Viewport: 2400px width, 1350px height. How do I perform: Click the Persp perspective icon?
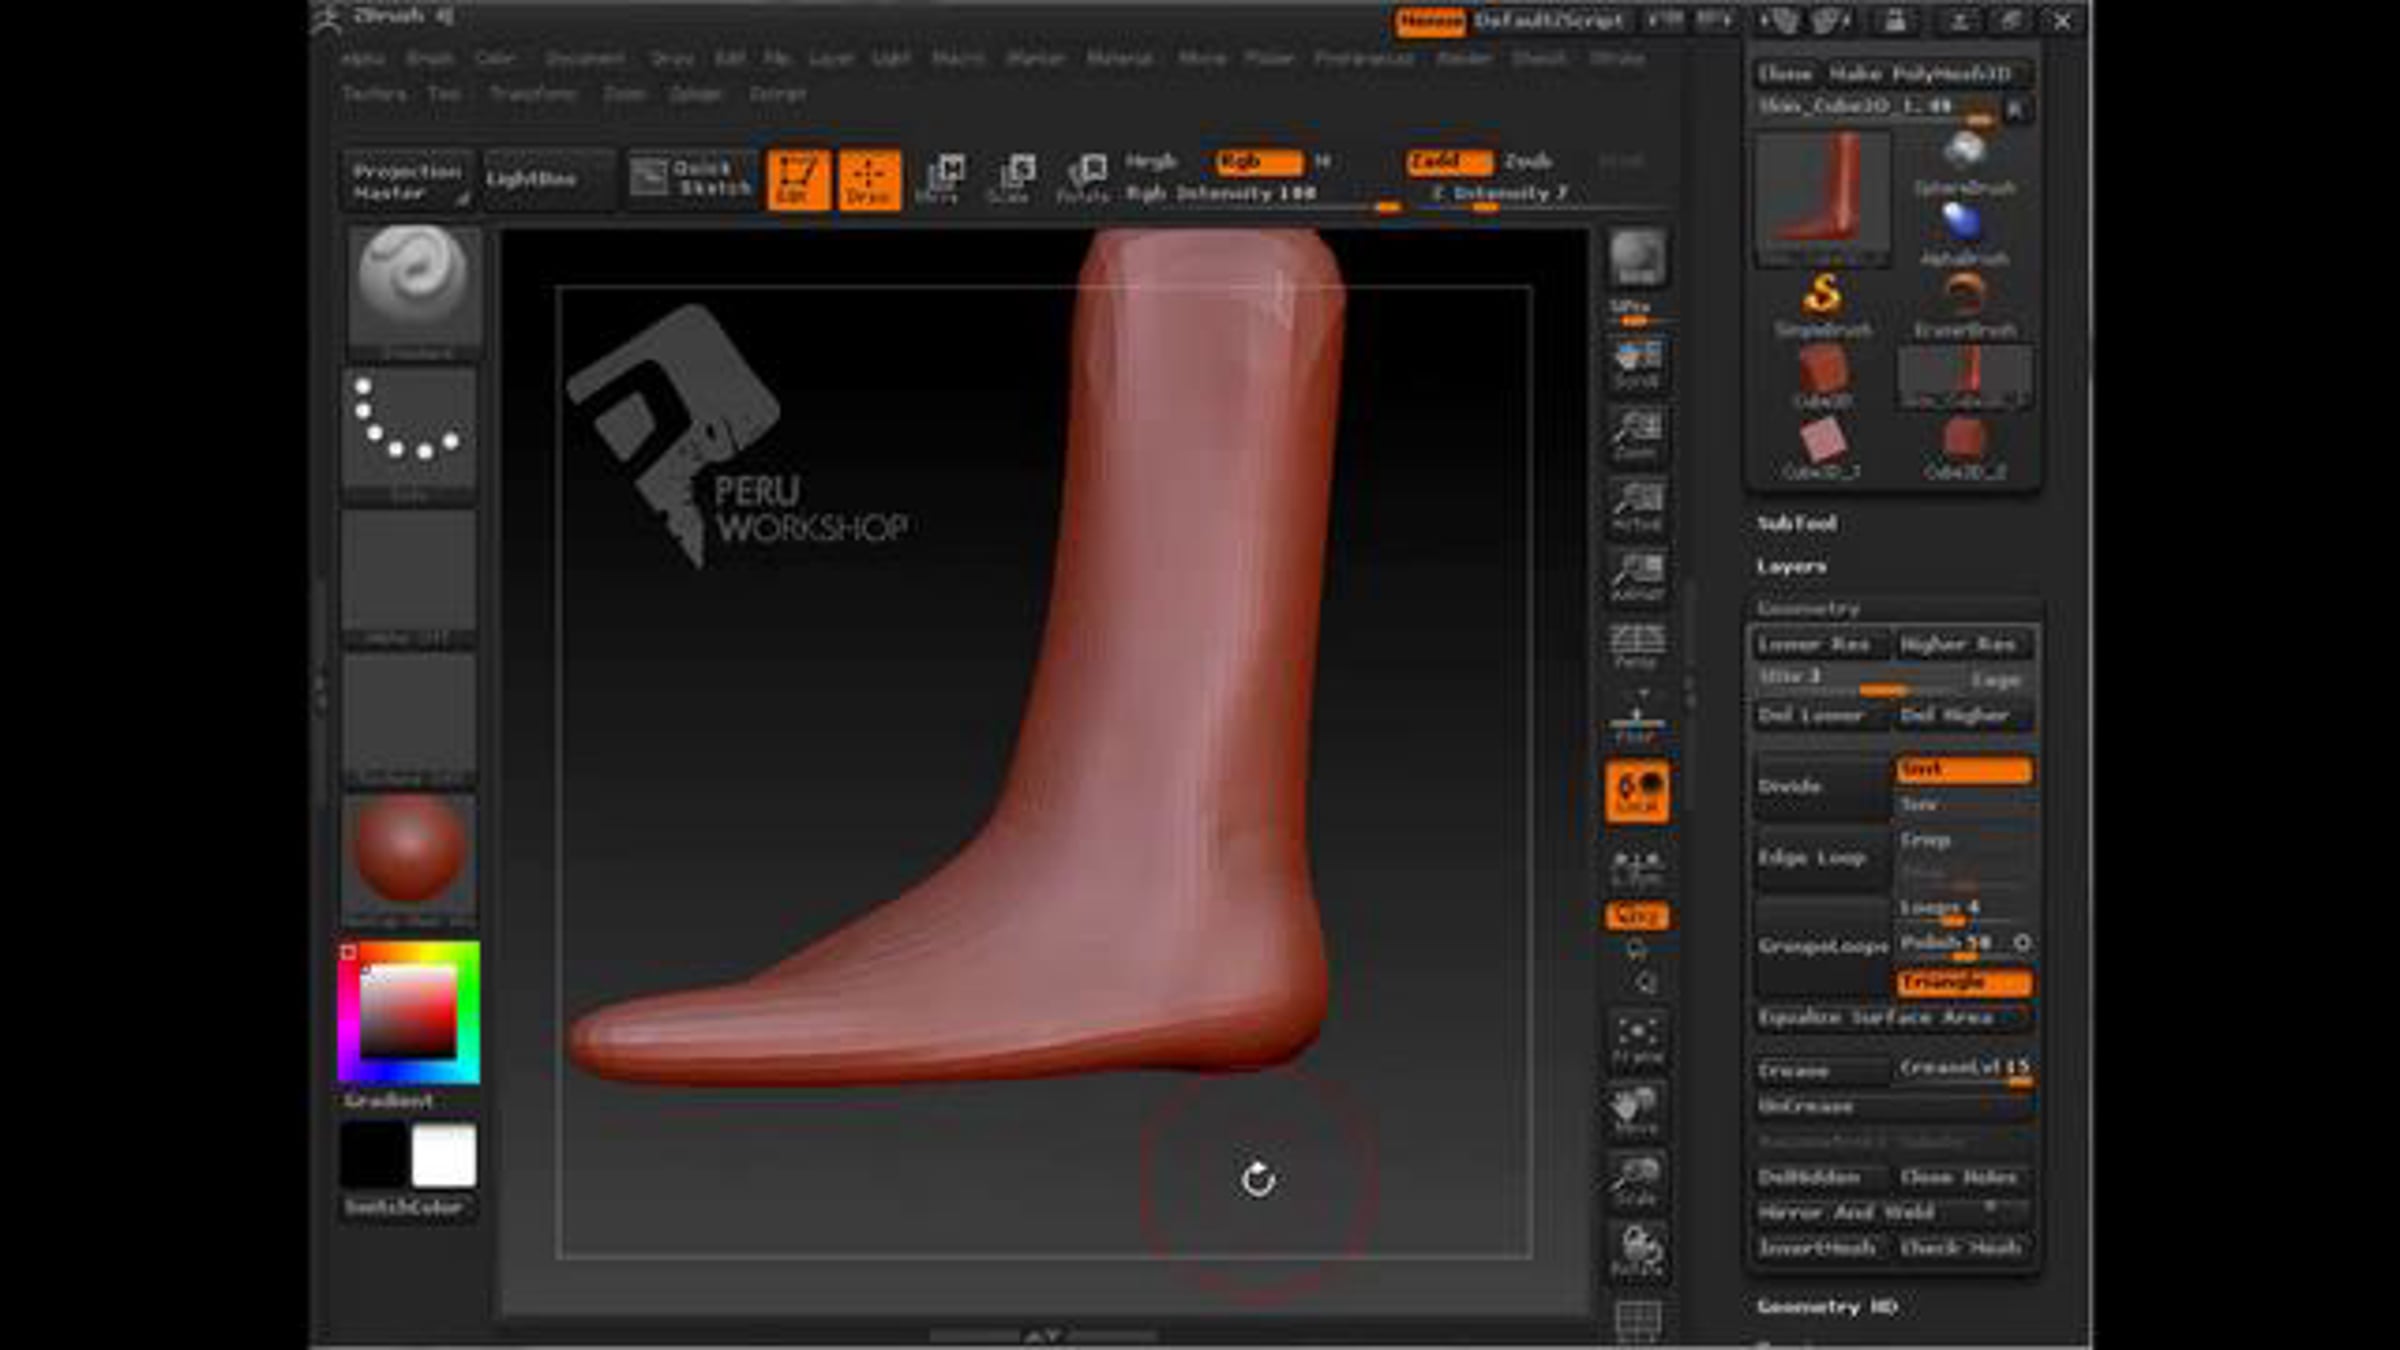(1637, 646)
